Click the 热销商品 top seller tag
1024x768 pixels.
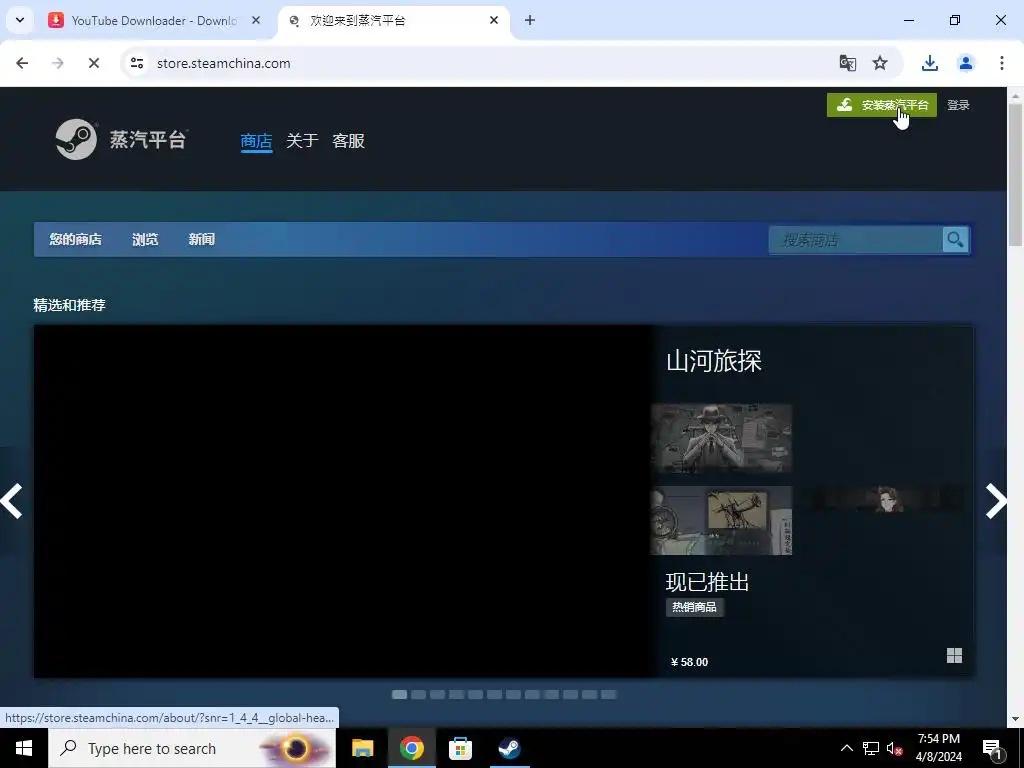point(694,607)
